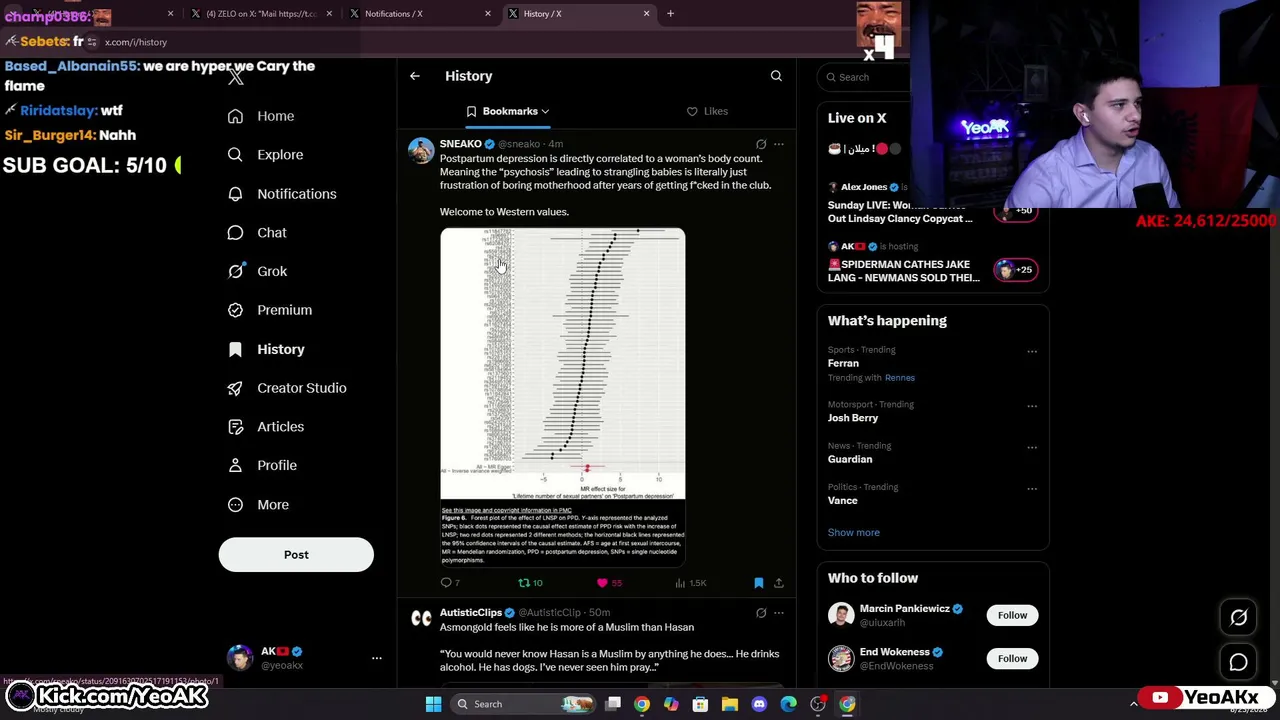Image resolution: width=1280 pixels, height=720 pixels.
Task: Switch to the ZELO on X browser tab
Action: [260, 14]
